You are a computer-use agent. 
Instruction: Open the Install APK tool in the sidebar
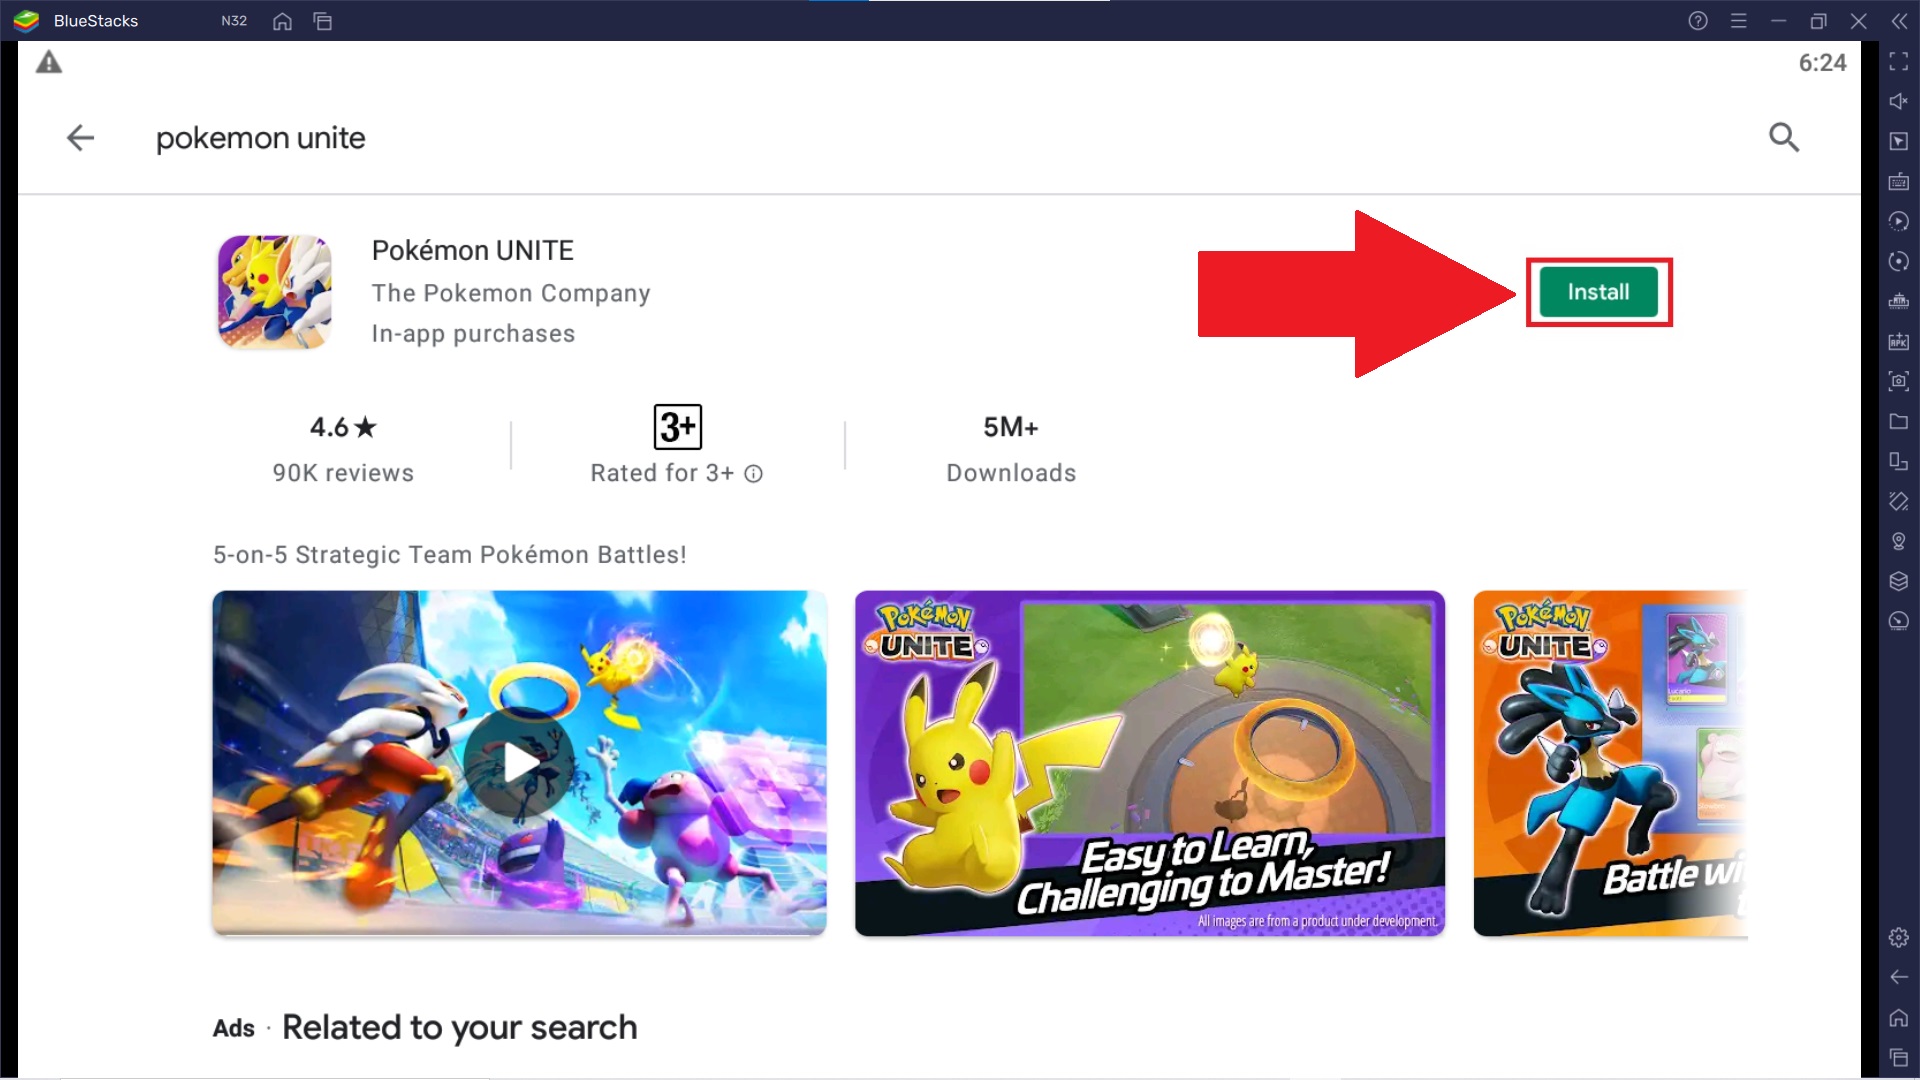pos(1898,341)
